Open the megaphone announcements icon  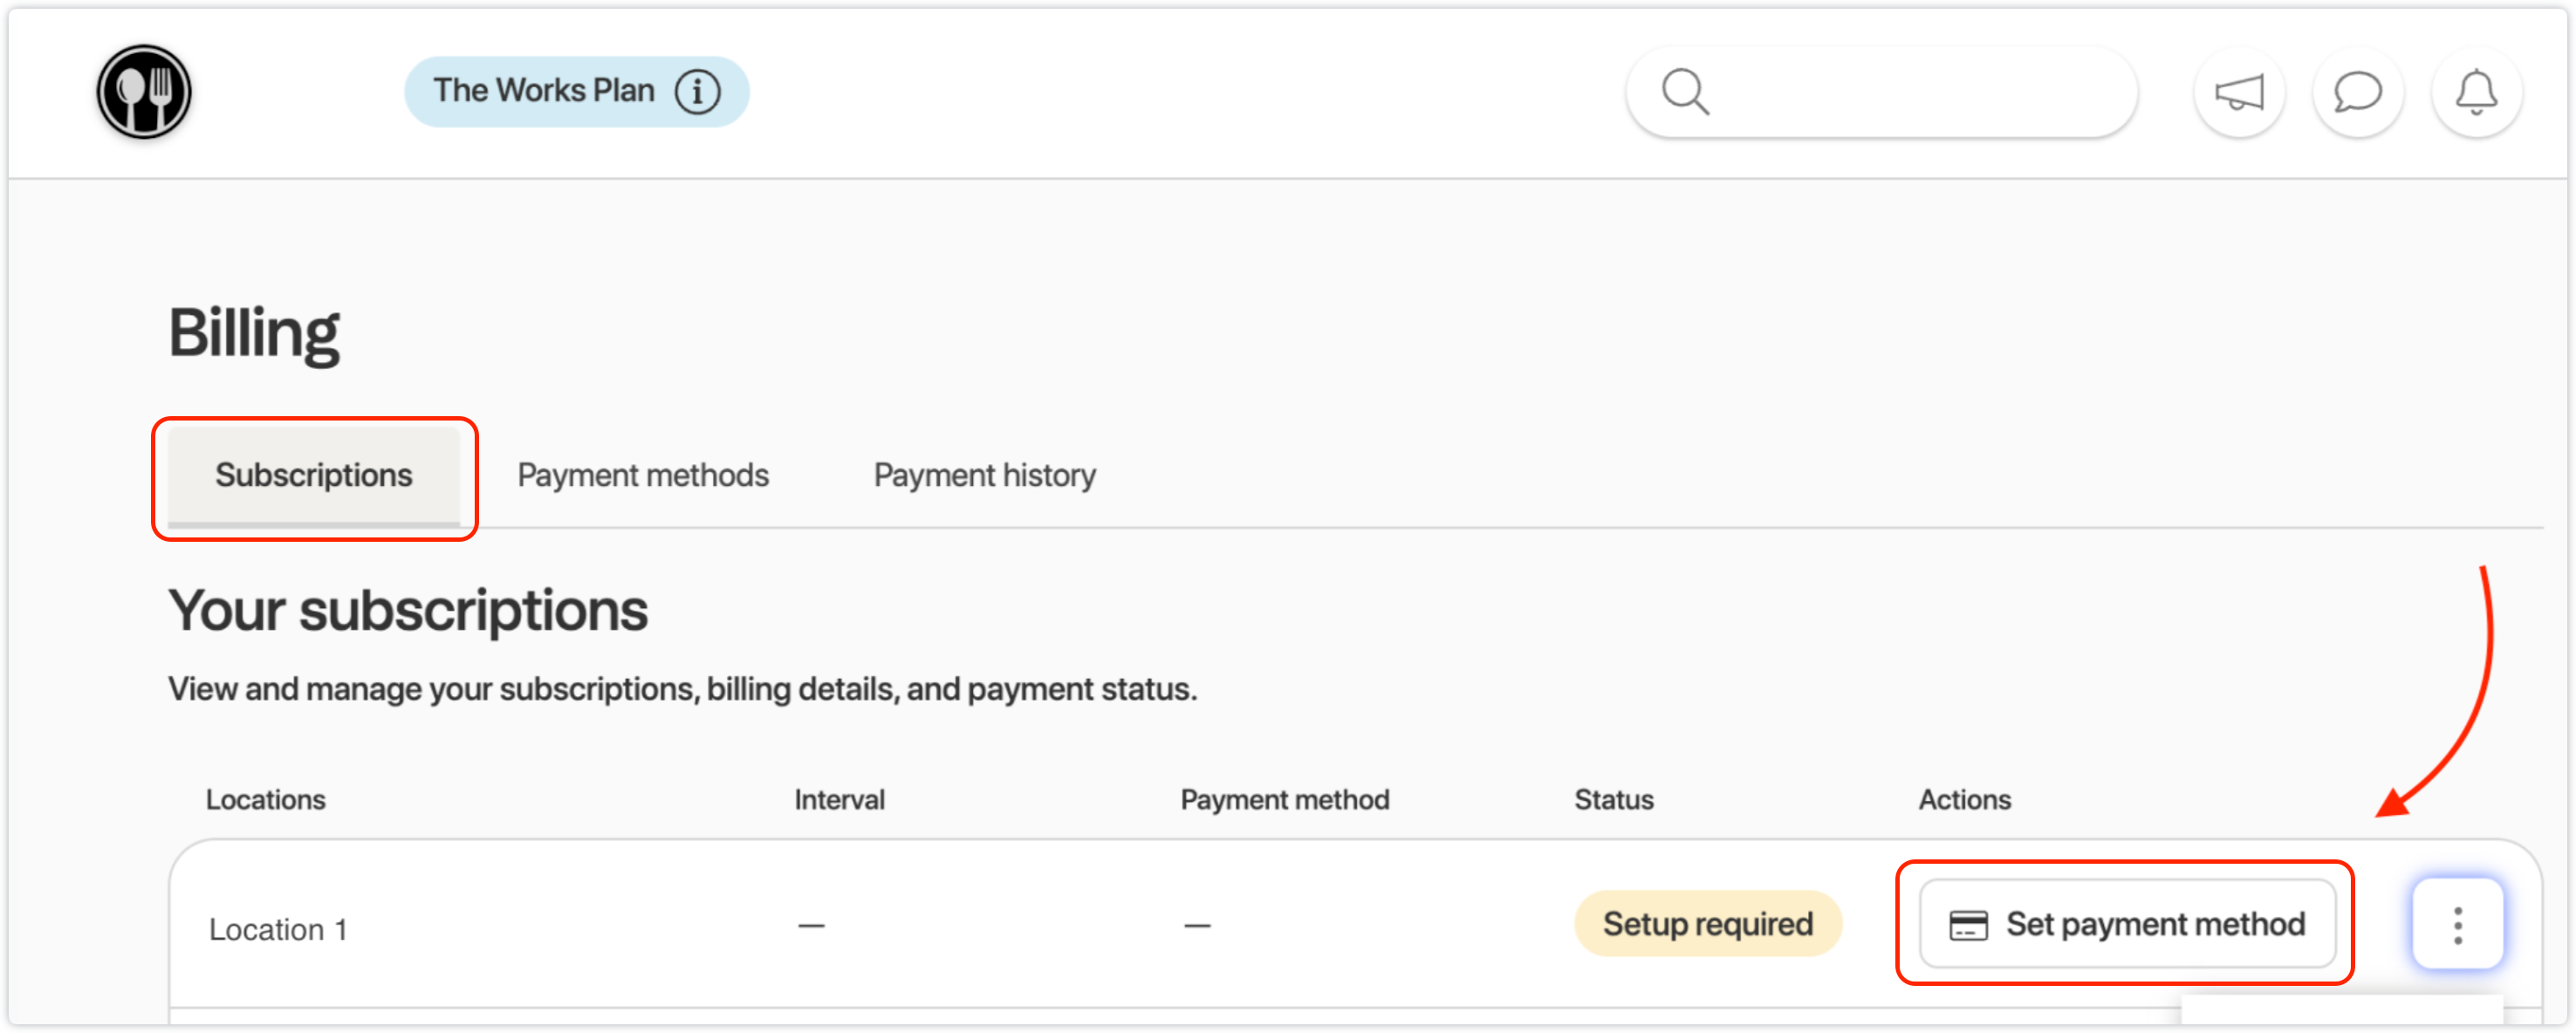point(2239,93)
